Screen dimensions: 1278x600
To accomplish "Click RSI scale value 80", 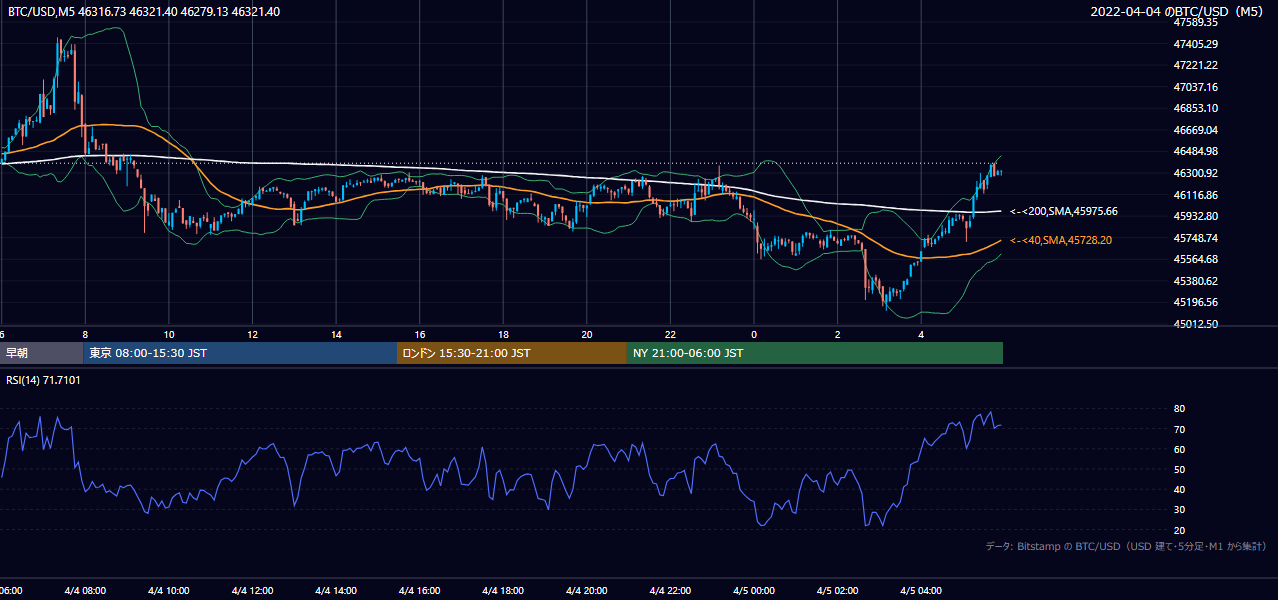I will pyautogui.click(x=1179, y=409).
